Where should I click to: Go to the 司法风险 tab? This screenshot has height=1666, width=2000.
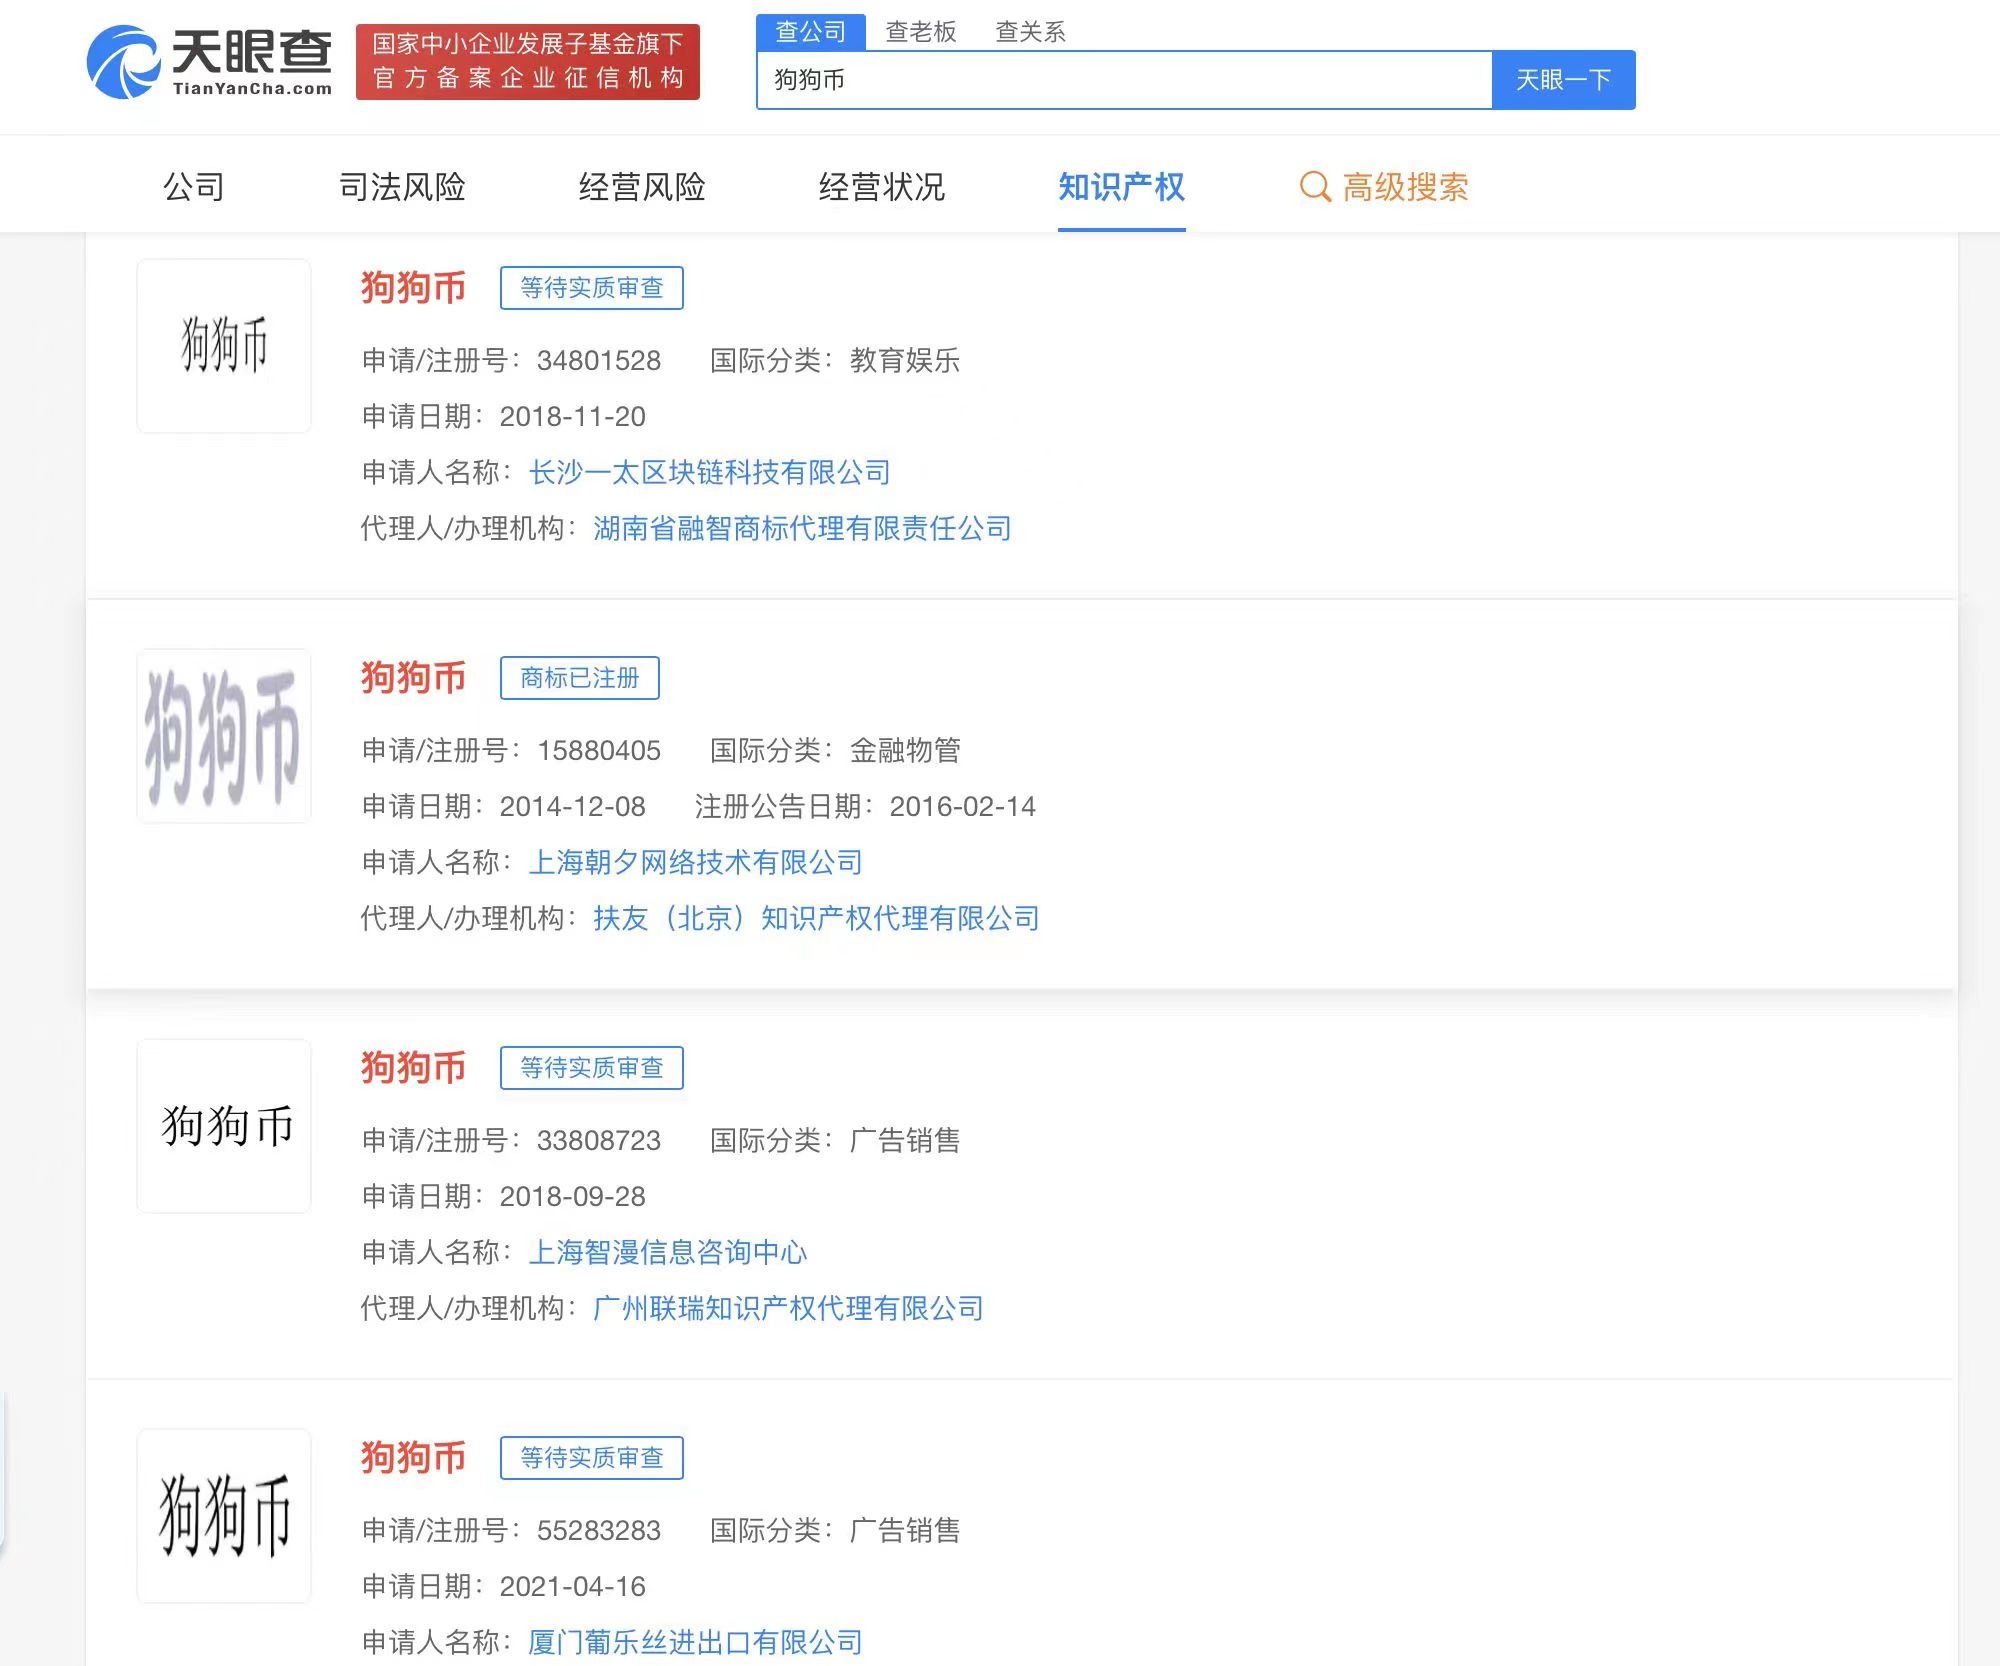click(402, 187)
